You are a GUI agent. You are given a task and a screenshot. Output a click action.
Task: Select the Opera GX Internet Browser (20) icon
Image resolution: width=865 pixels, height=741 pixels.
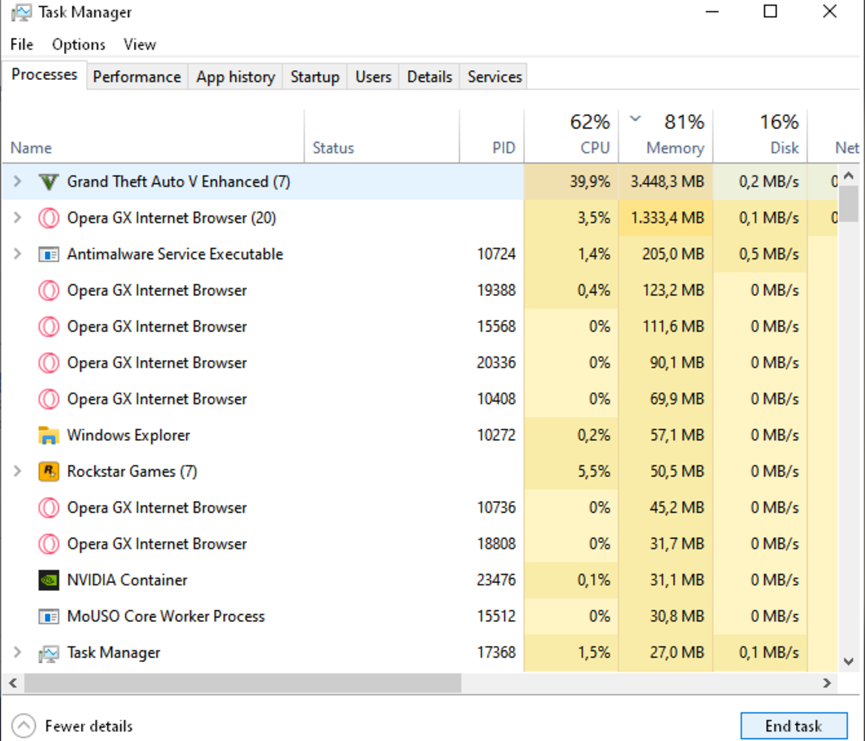pyautogui.click(x=49, y=218)
